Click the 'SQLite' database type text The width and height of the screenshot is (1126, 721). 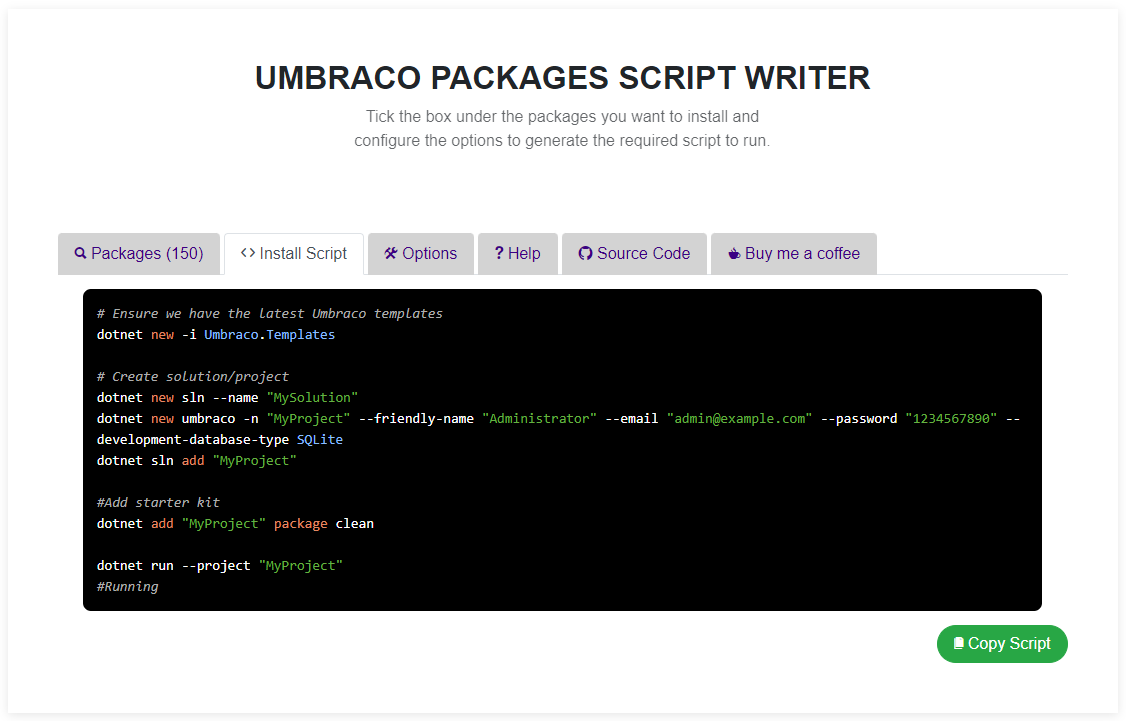320,439
